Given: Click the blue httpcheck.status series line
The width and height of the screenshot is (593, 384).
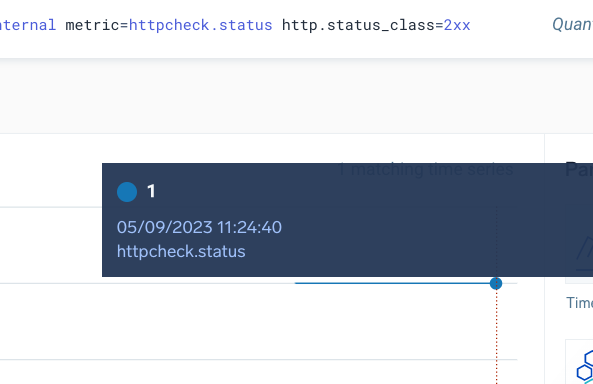Looking at the screenshot, I should (392, 283).
